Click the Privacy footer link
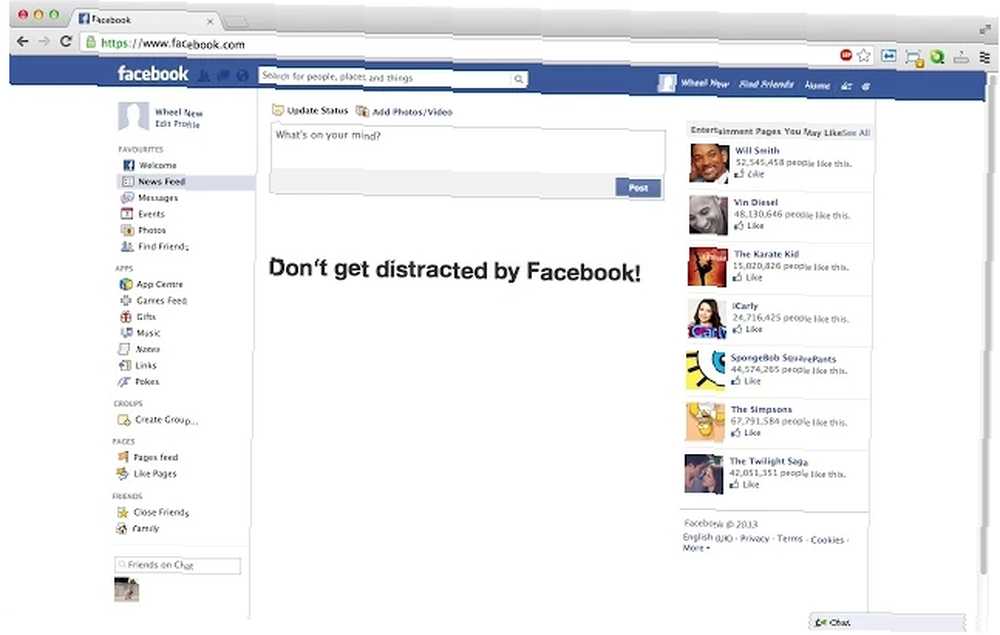 [754, 539]
